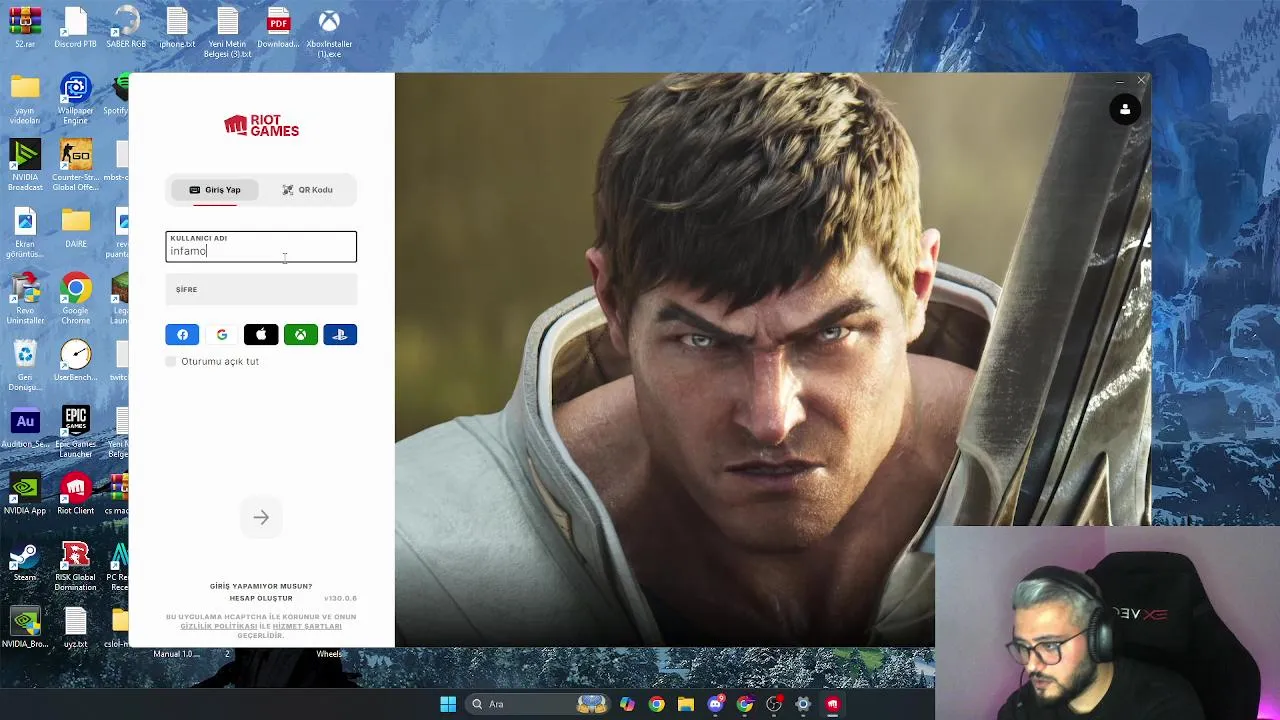The height and width of the screenshot is (720, 1280).
Task: Open the Hizmet Şartları link
Action: click(307, 626)
